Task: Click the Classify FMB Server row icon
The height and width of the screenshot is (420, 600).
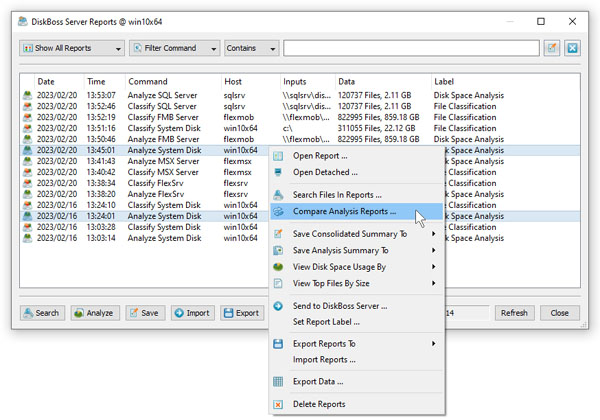Action: click(x=27, y=117)
